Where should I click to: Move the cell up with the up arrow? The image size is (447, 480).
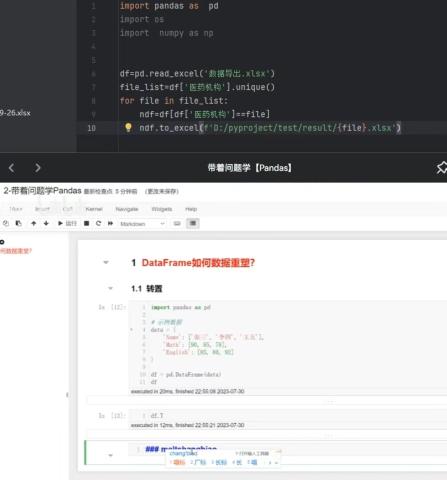tap(33, 223)
